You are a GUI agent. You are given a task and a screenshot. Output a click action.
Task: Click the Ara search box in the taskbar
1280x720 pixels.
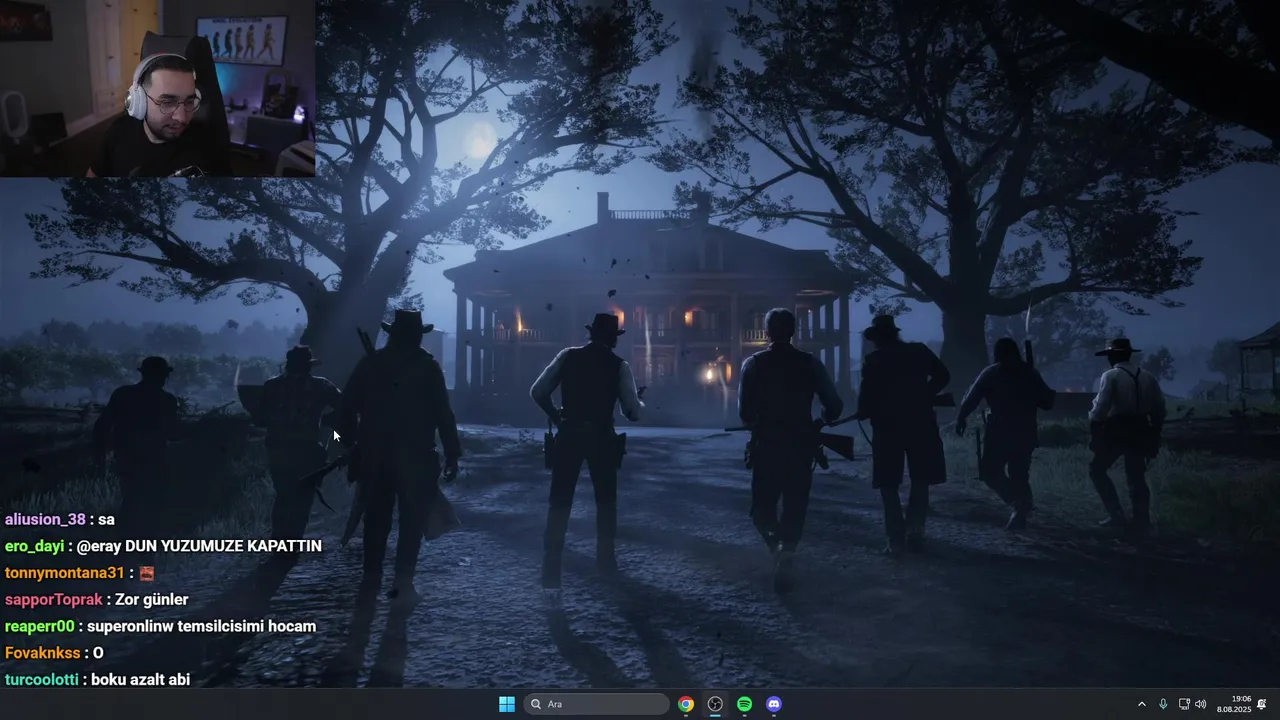(597, 704)
